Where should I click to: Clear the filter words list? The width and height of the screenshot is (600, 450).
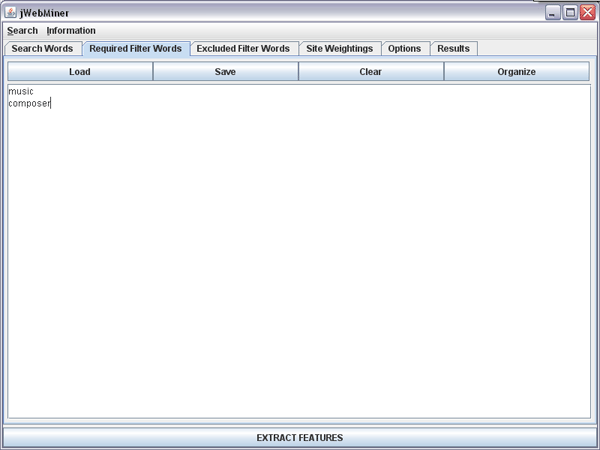[370, 72]
